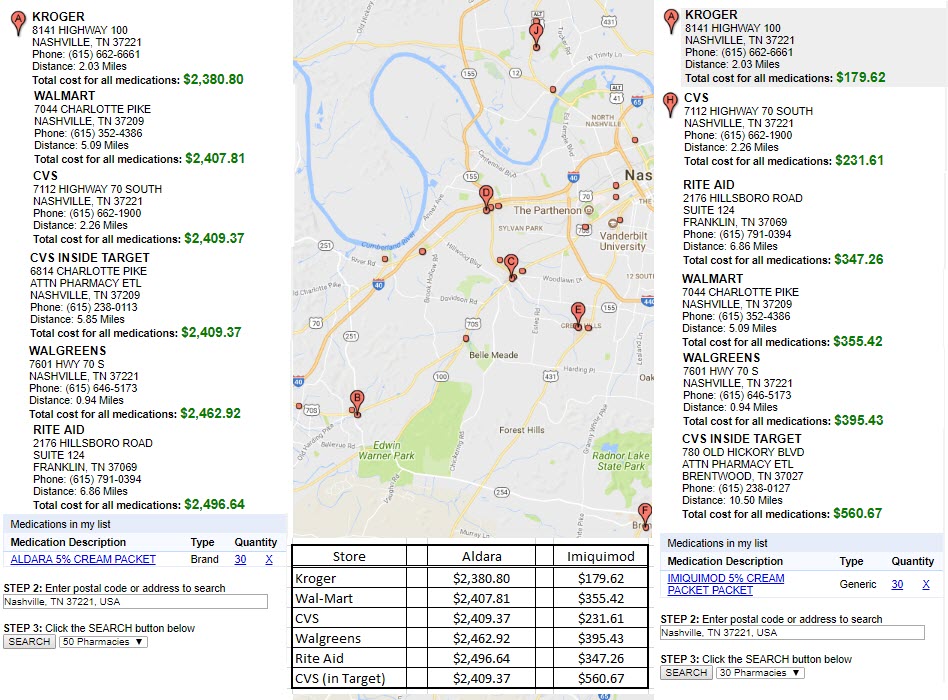This screenshot has width=948, height=700.
Task: Click marker A beside Kroger in the Aldara list
Action: 18,23
